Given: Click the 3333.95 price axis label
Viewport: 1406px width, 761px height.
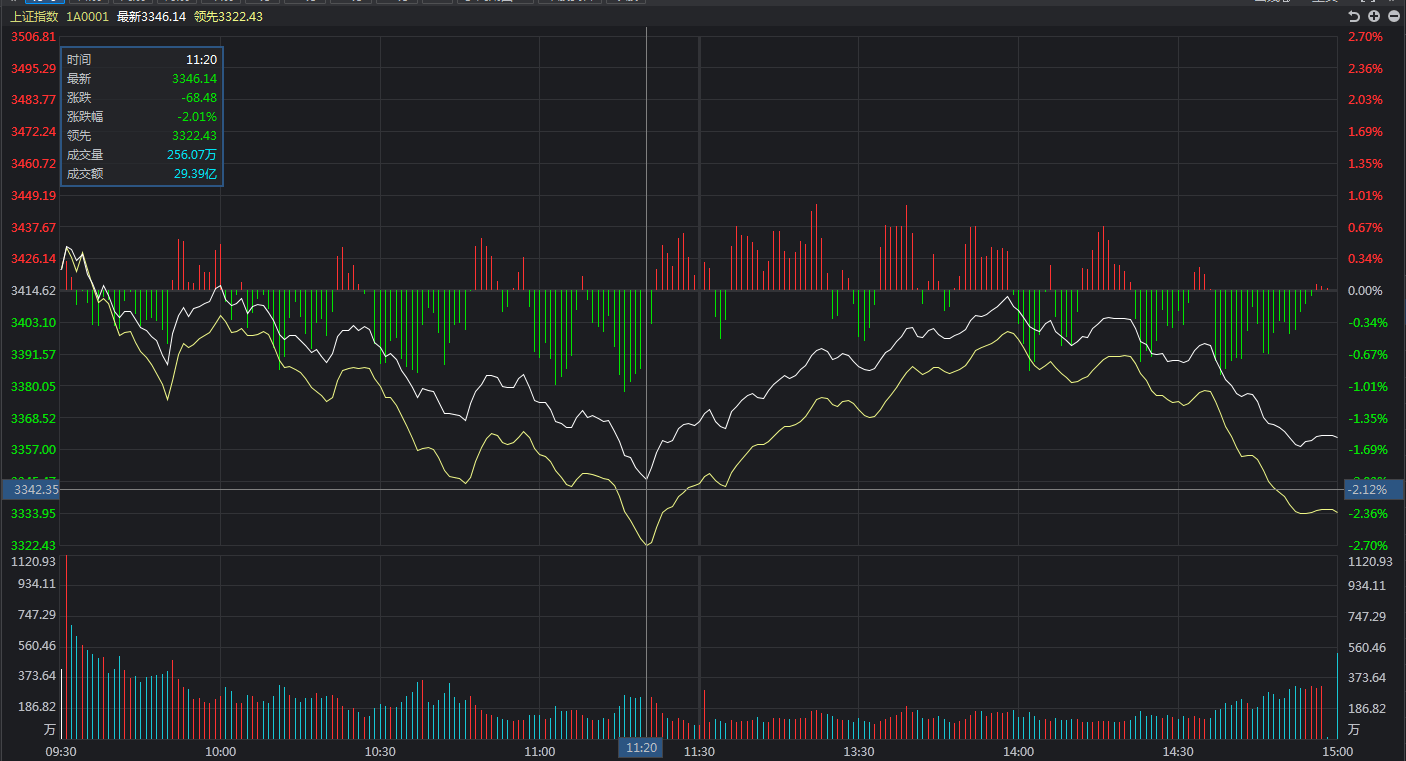Looking at the screenshot, I should point(33,514).
